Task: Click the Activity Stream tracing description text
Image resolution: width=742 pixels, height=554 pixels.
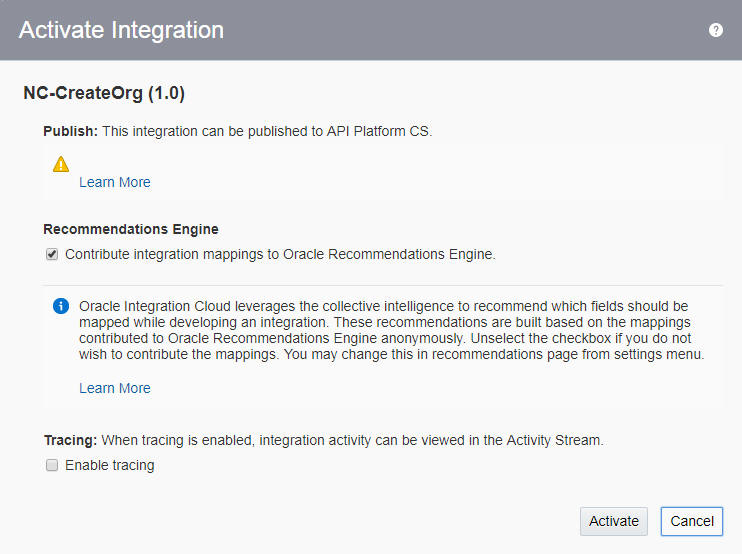Action: tap(353, 440)
